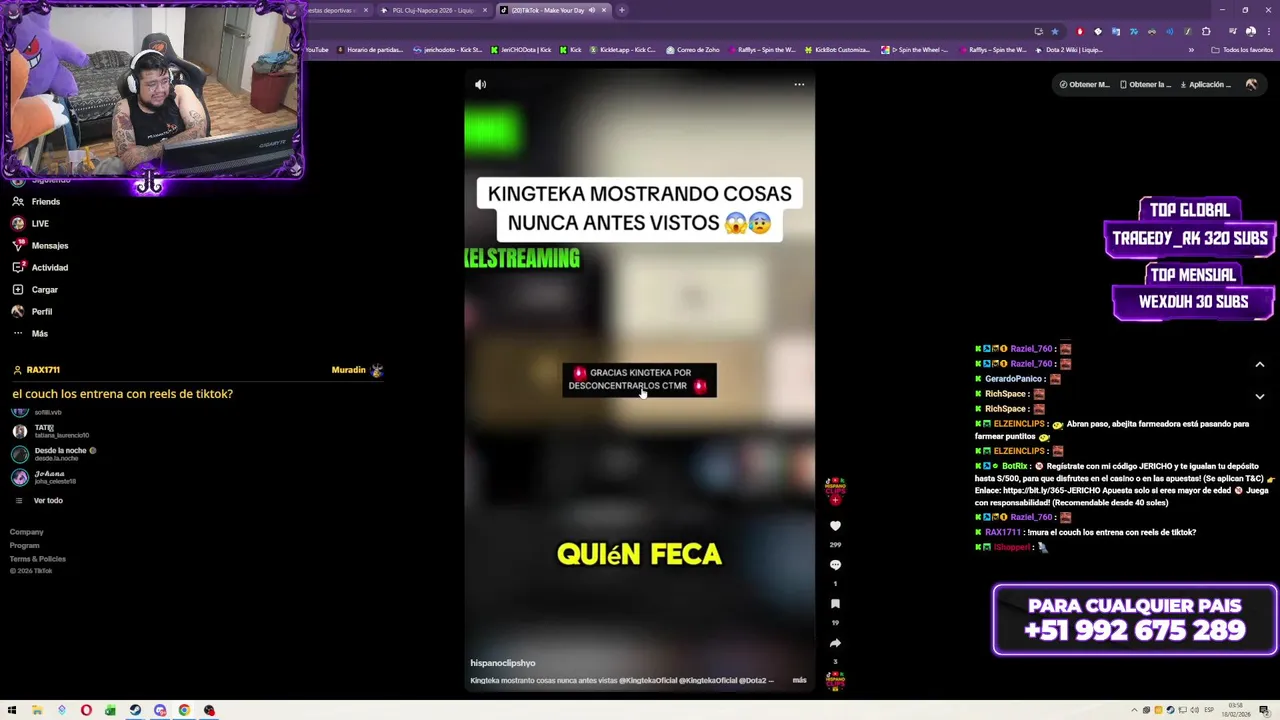Click the video caption text about Kingteka
Viewport: 1280px width, 720px height.
pyautogui.click(x=621, y=680)
